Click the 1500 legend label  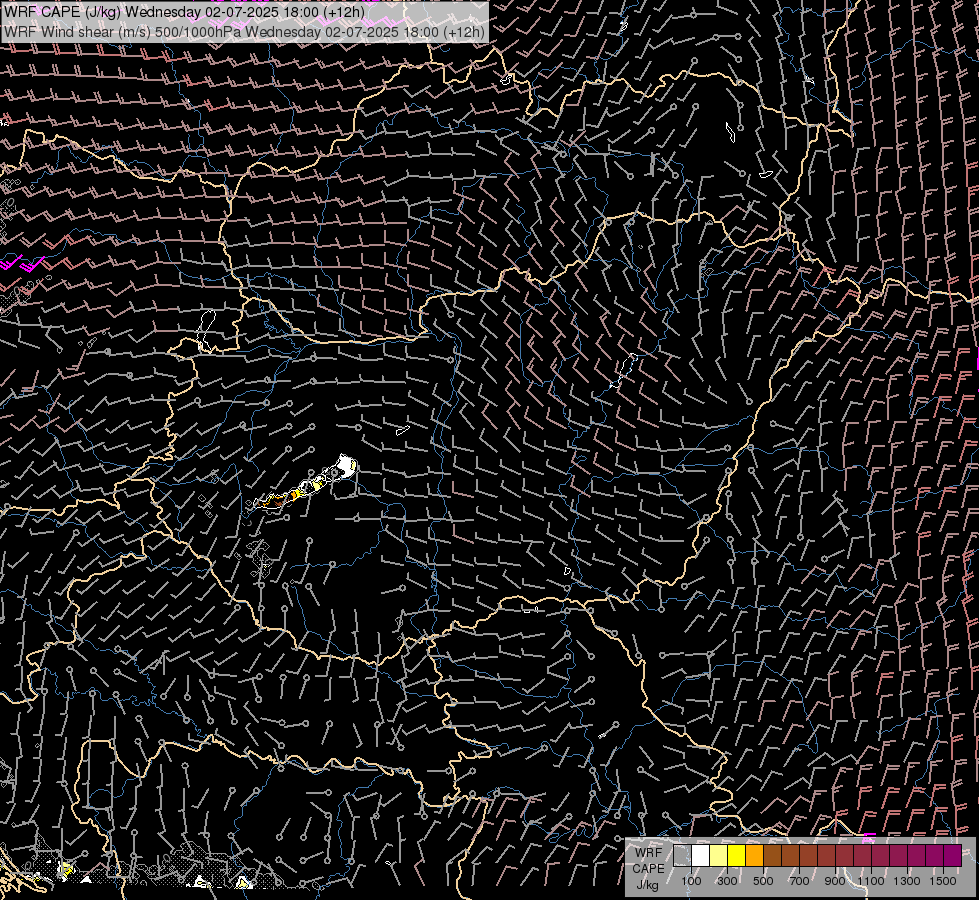click(943, 881)
